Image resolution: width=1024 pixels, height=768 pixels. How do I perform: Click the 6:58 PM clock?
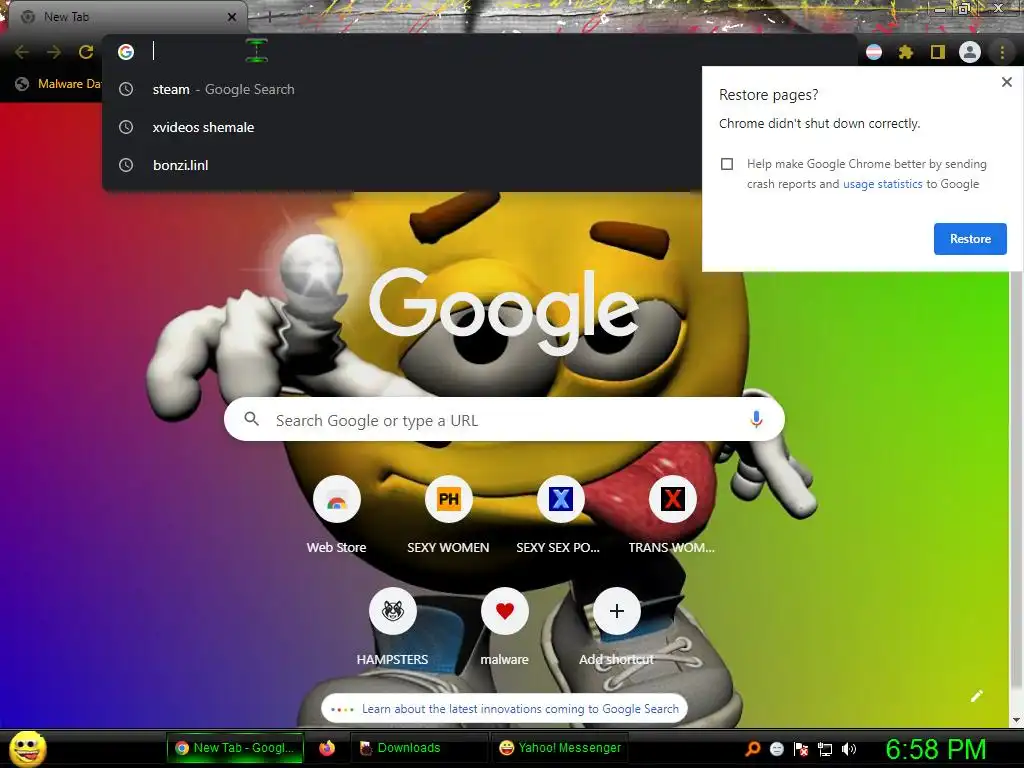click(x=935, y=749)
